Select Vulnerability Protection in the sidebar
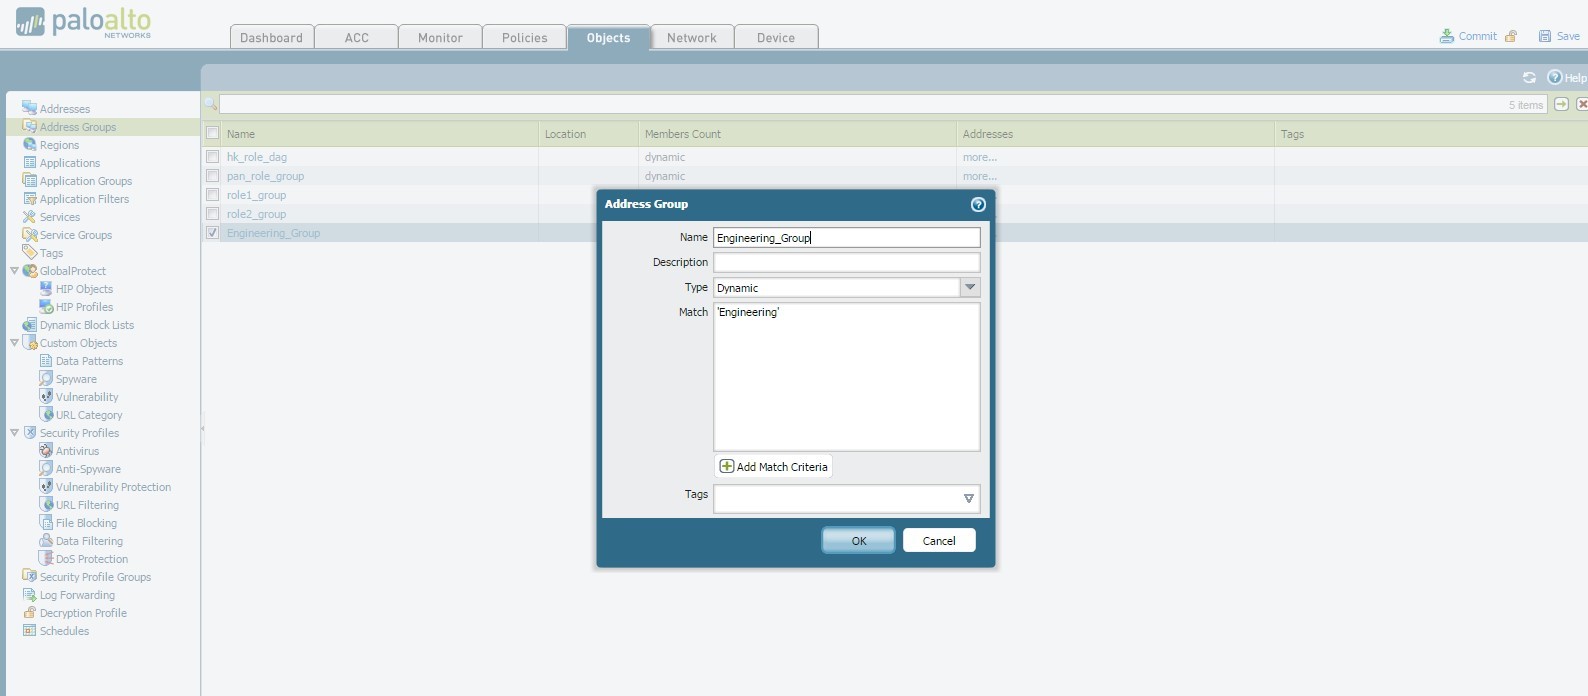Viewport: 1588px width, 696px height. (x=113, y=487)
